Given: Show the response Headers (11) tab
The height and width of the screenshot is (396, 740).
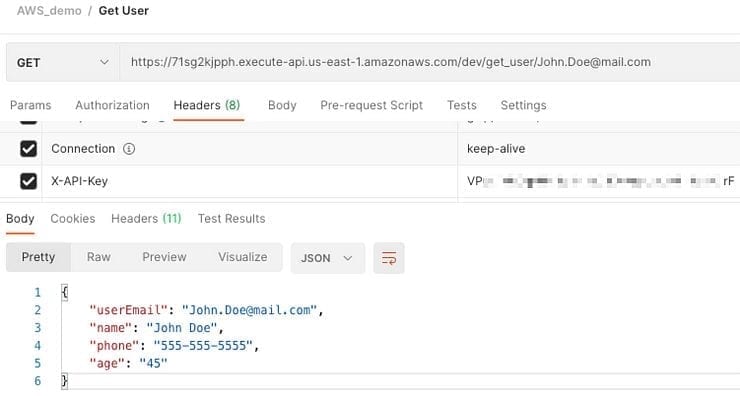Looking at the screenshot, I should click(x=146, y=219).
